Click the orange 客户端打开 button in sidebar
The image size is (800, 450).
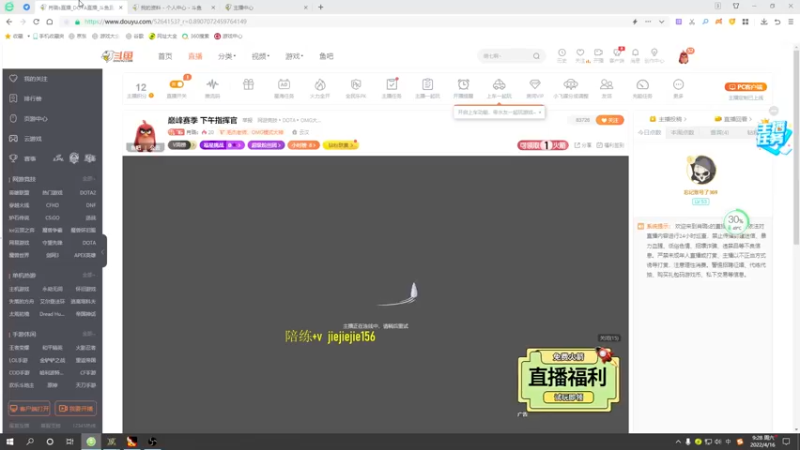tap(29, 409)
